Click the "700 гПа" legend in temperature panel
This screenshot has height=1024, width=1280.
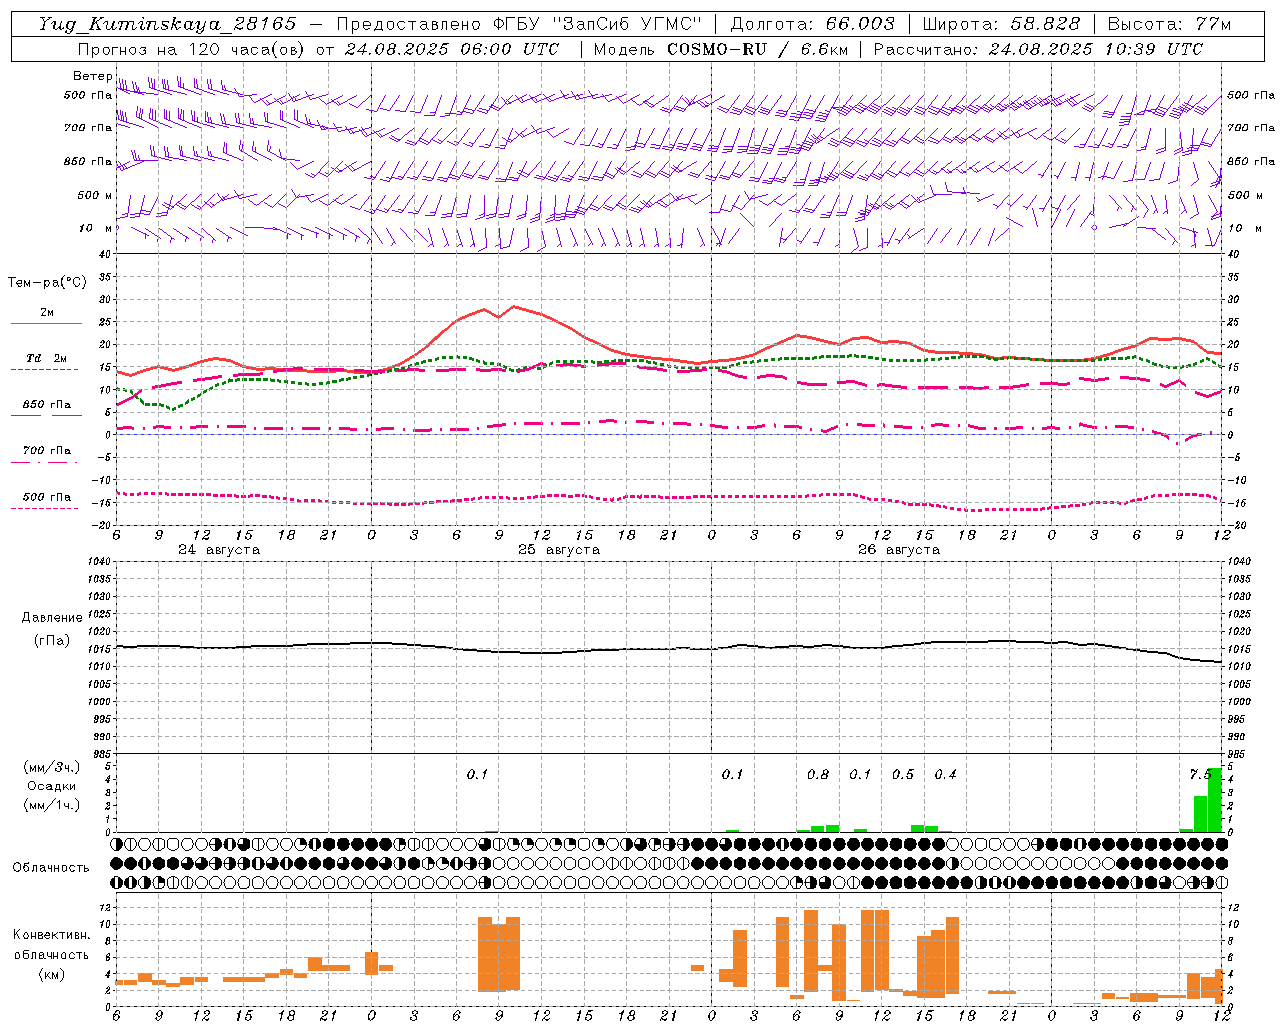47,450
